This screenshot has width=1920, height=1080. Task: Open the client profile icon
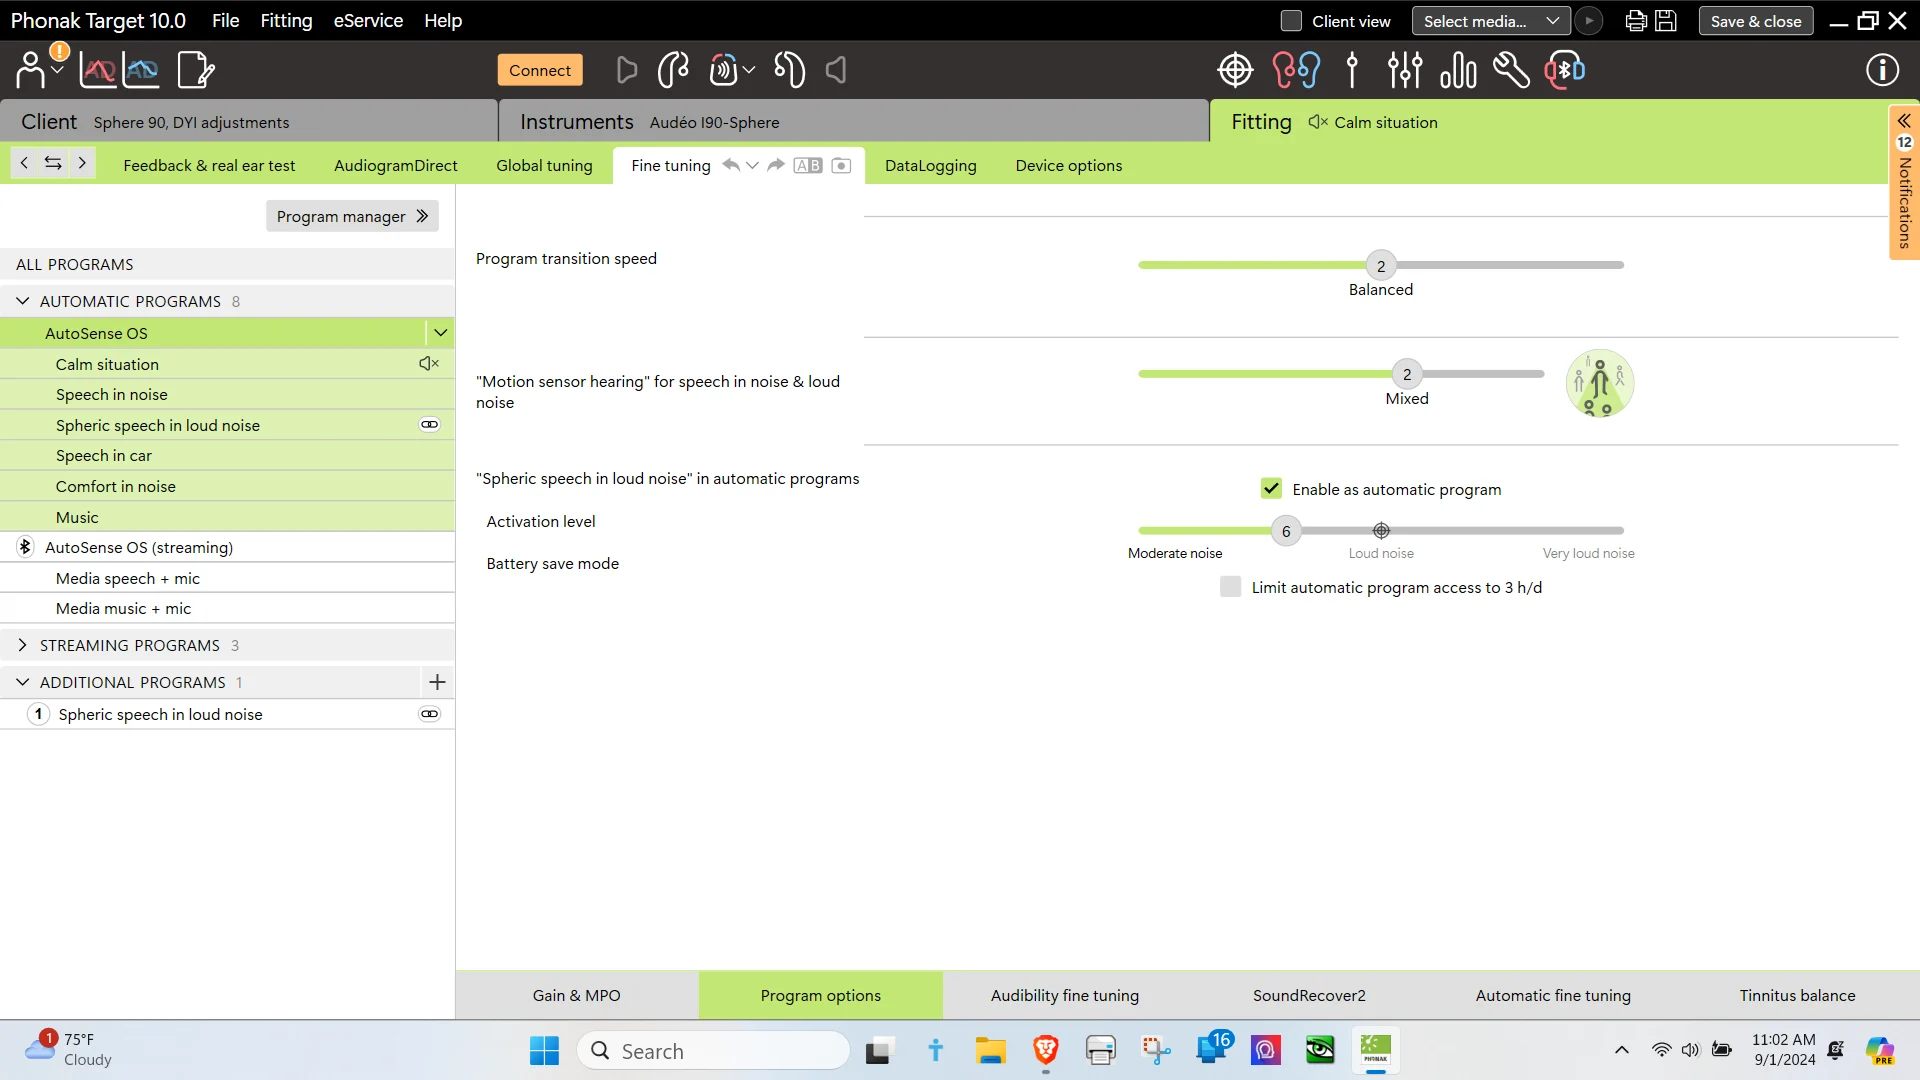coord(32,70)
